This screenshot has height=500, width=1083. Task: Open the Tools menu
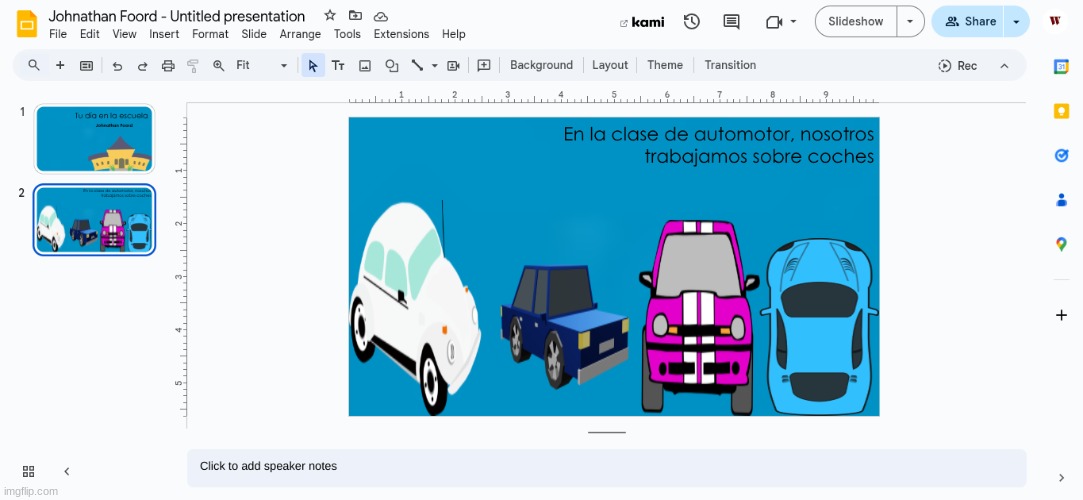point(347,34)
